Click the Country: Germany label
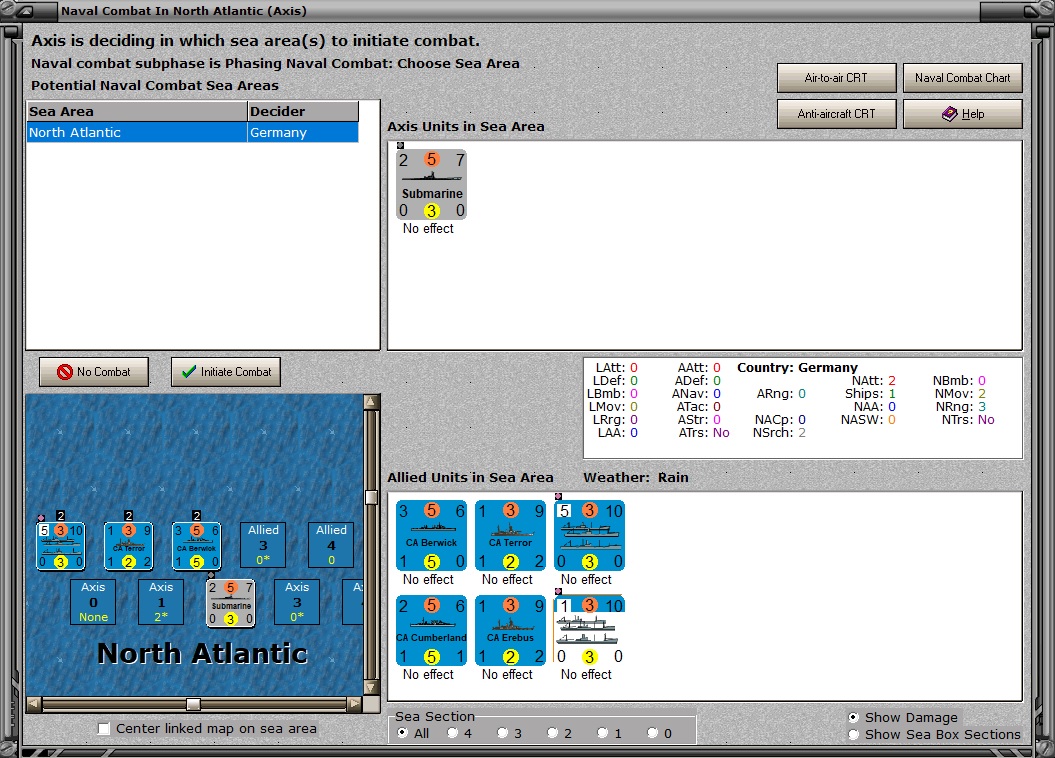 [797, 368]
